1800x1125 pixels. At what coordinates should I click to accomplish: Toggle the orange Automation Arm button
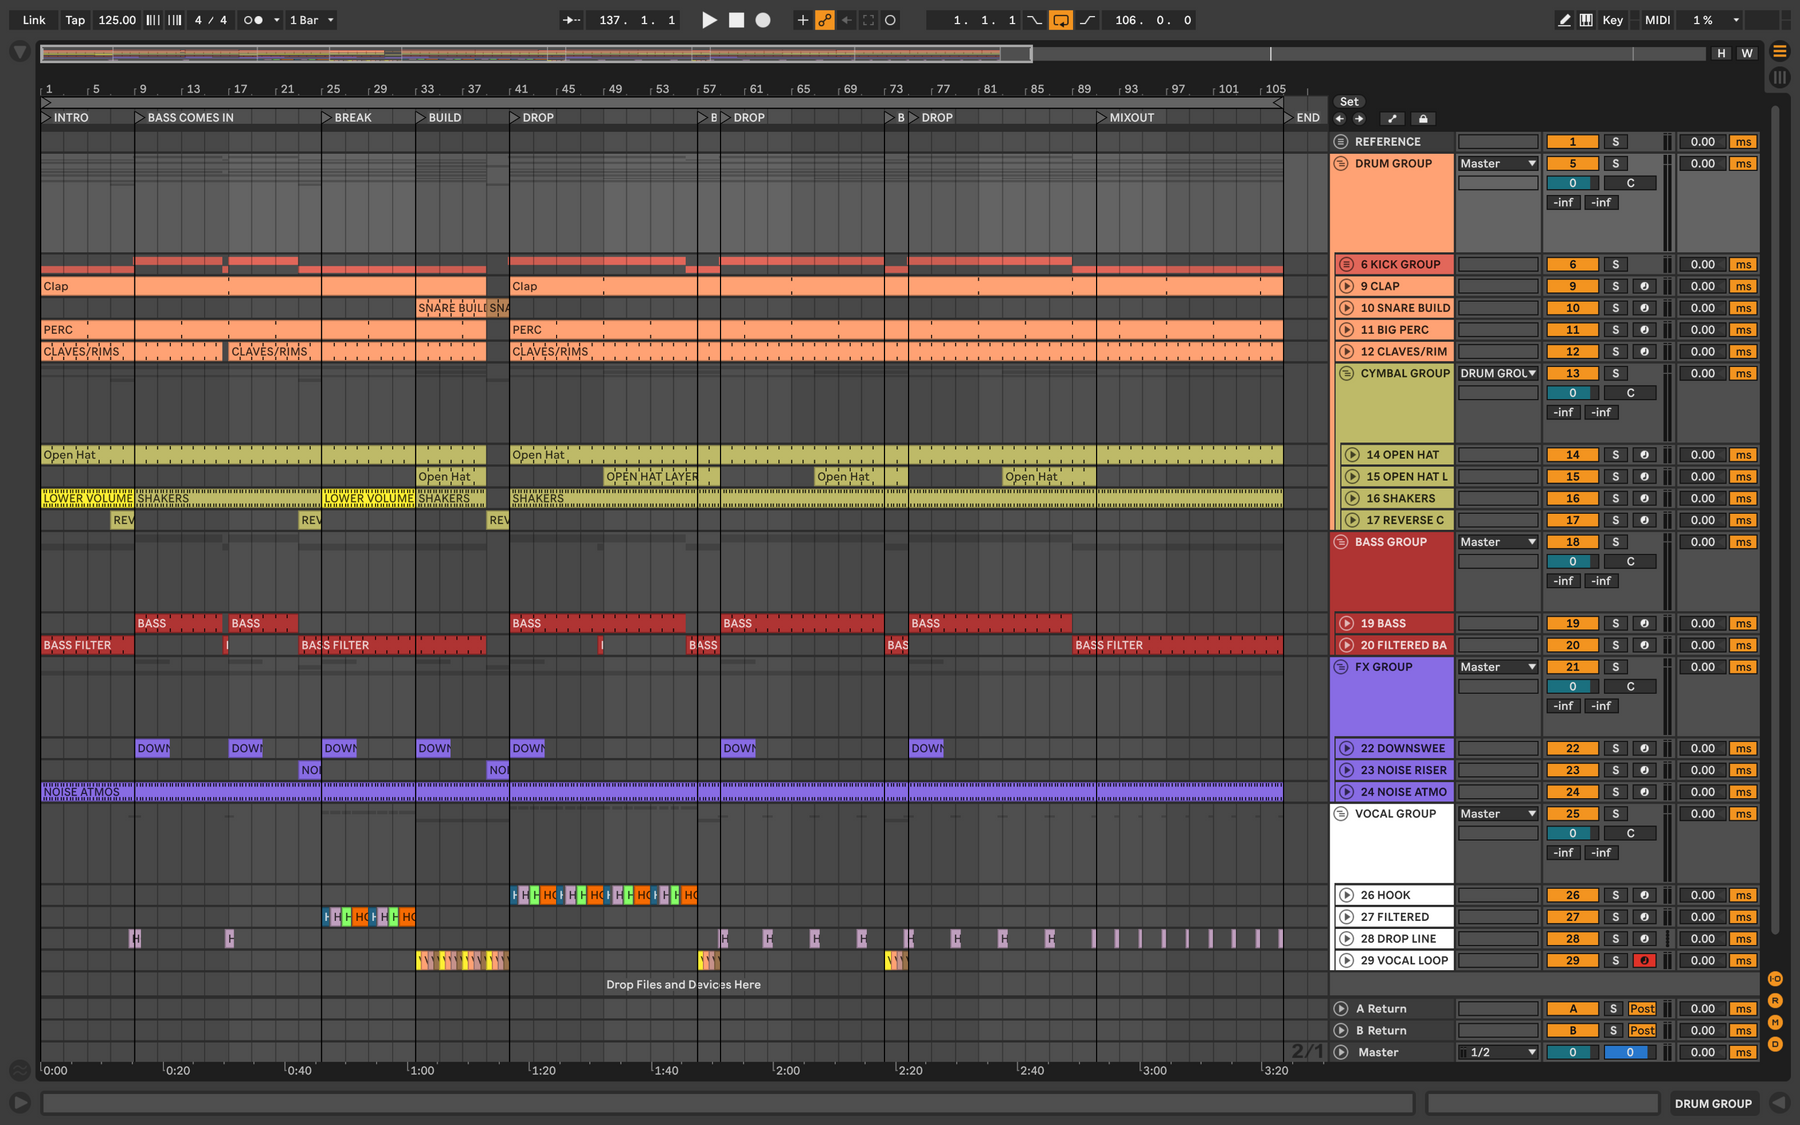(825, 20)
